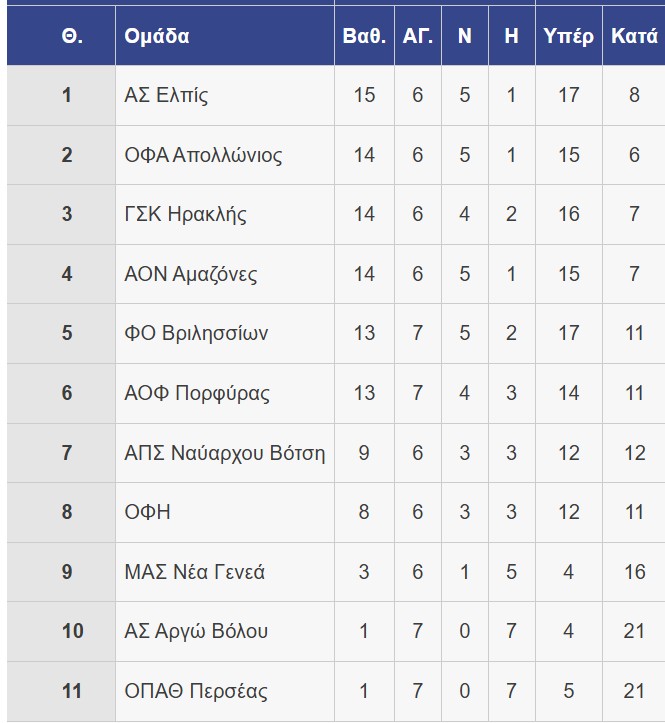Click the Ν wins column header
Screen dimensions: 665x723
(x=465, y=37)
